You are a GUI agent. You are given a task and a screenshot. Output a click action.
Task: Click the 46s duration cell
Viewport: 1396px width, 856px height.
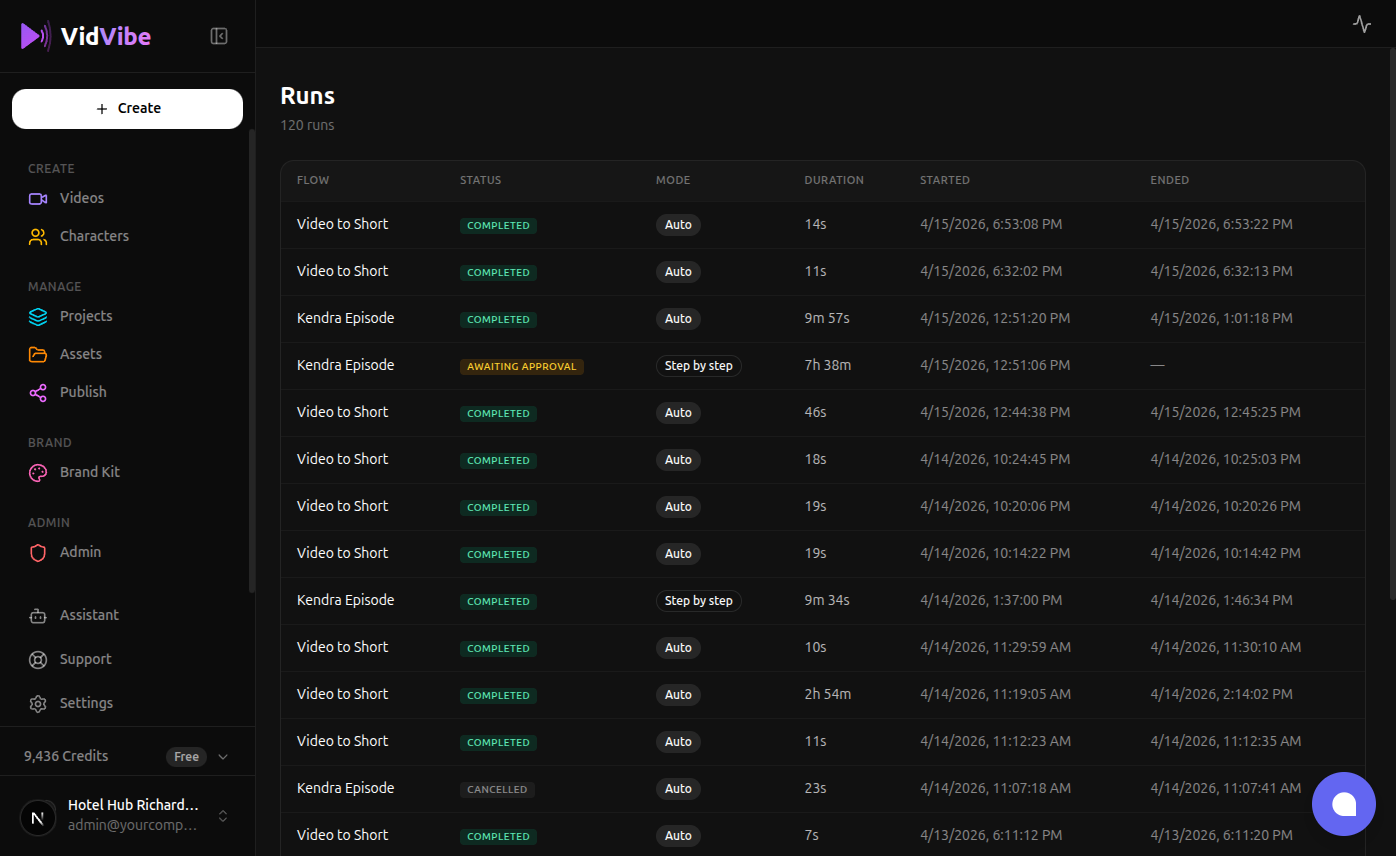point(816,412)
